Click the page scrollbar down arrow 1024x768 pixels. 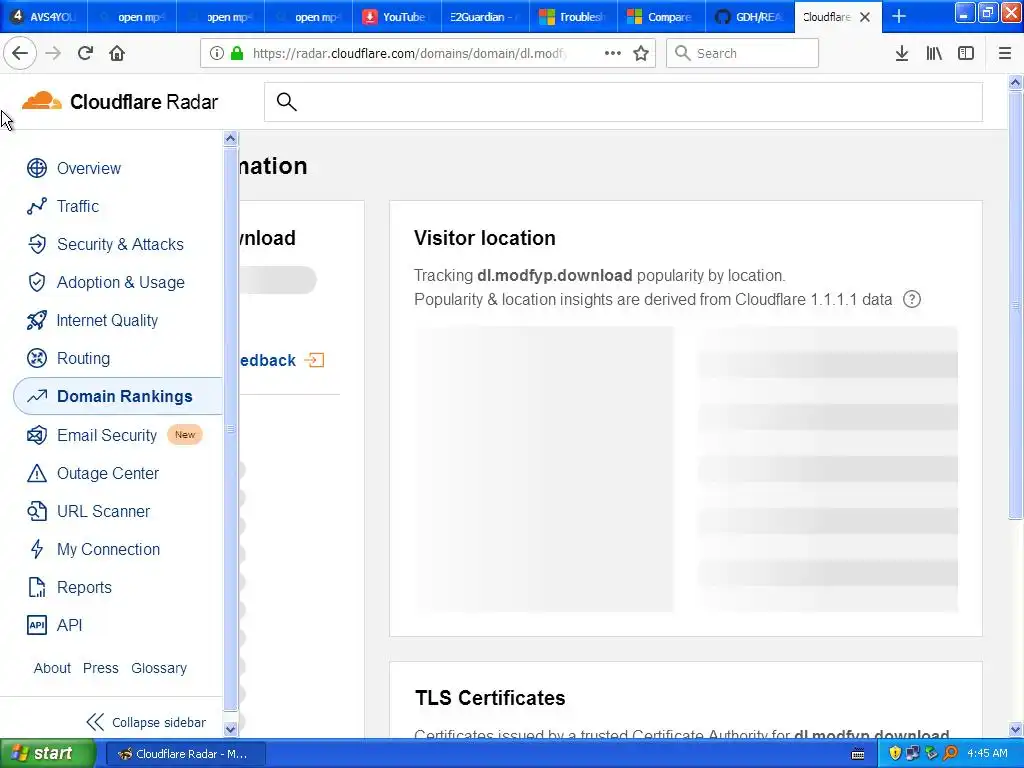coord(1015,729)
